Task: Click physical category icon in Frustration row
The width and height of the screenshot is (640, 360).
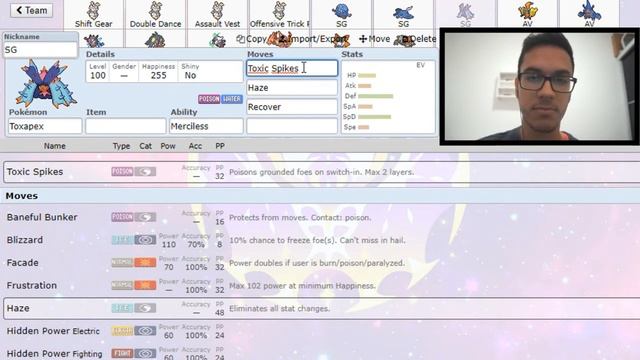Action: click(x=145, y=285)
